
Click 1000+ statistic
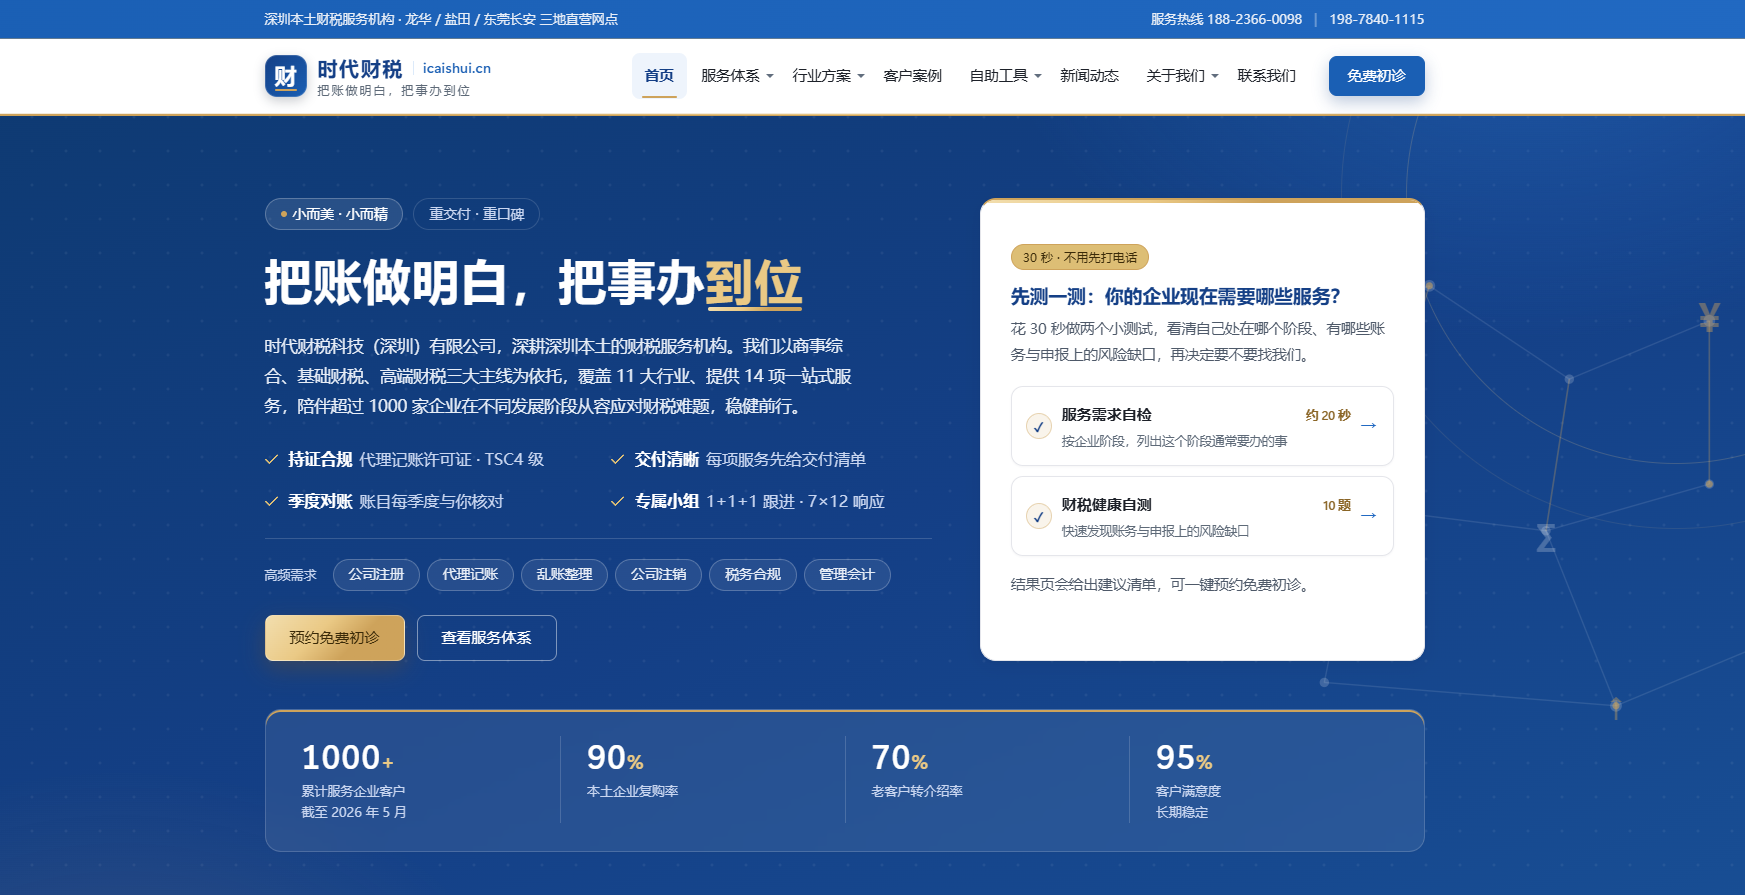coord(348,758)
